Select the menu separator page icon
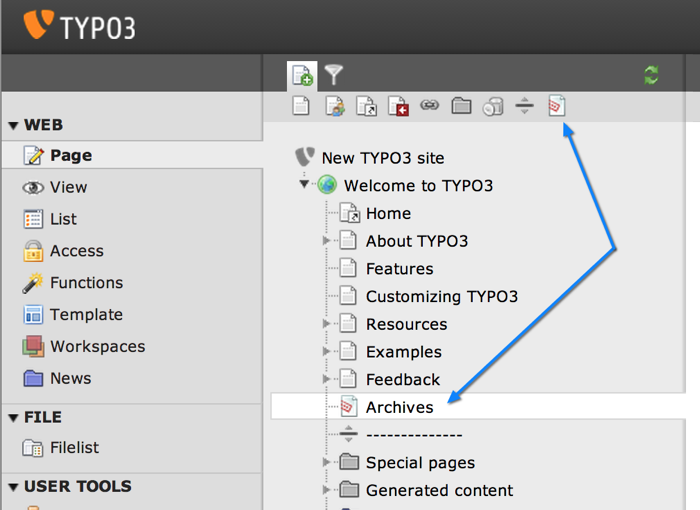Viewport: 700px width, 510px height. pyautogui.click(x=524, y=106)
